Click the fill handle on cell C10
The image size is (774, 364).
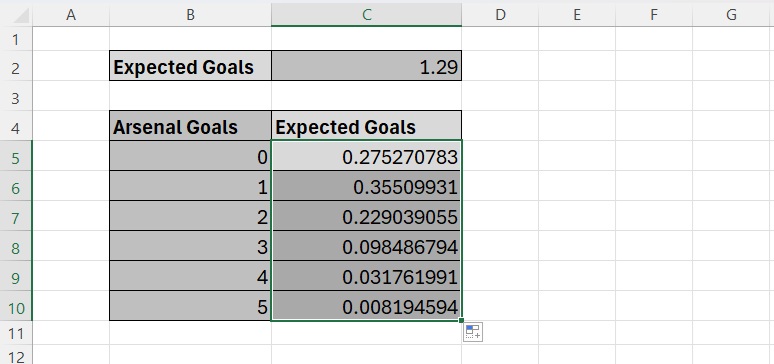pyautogui.click(x=461, y=321)
